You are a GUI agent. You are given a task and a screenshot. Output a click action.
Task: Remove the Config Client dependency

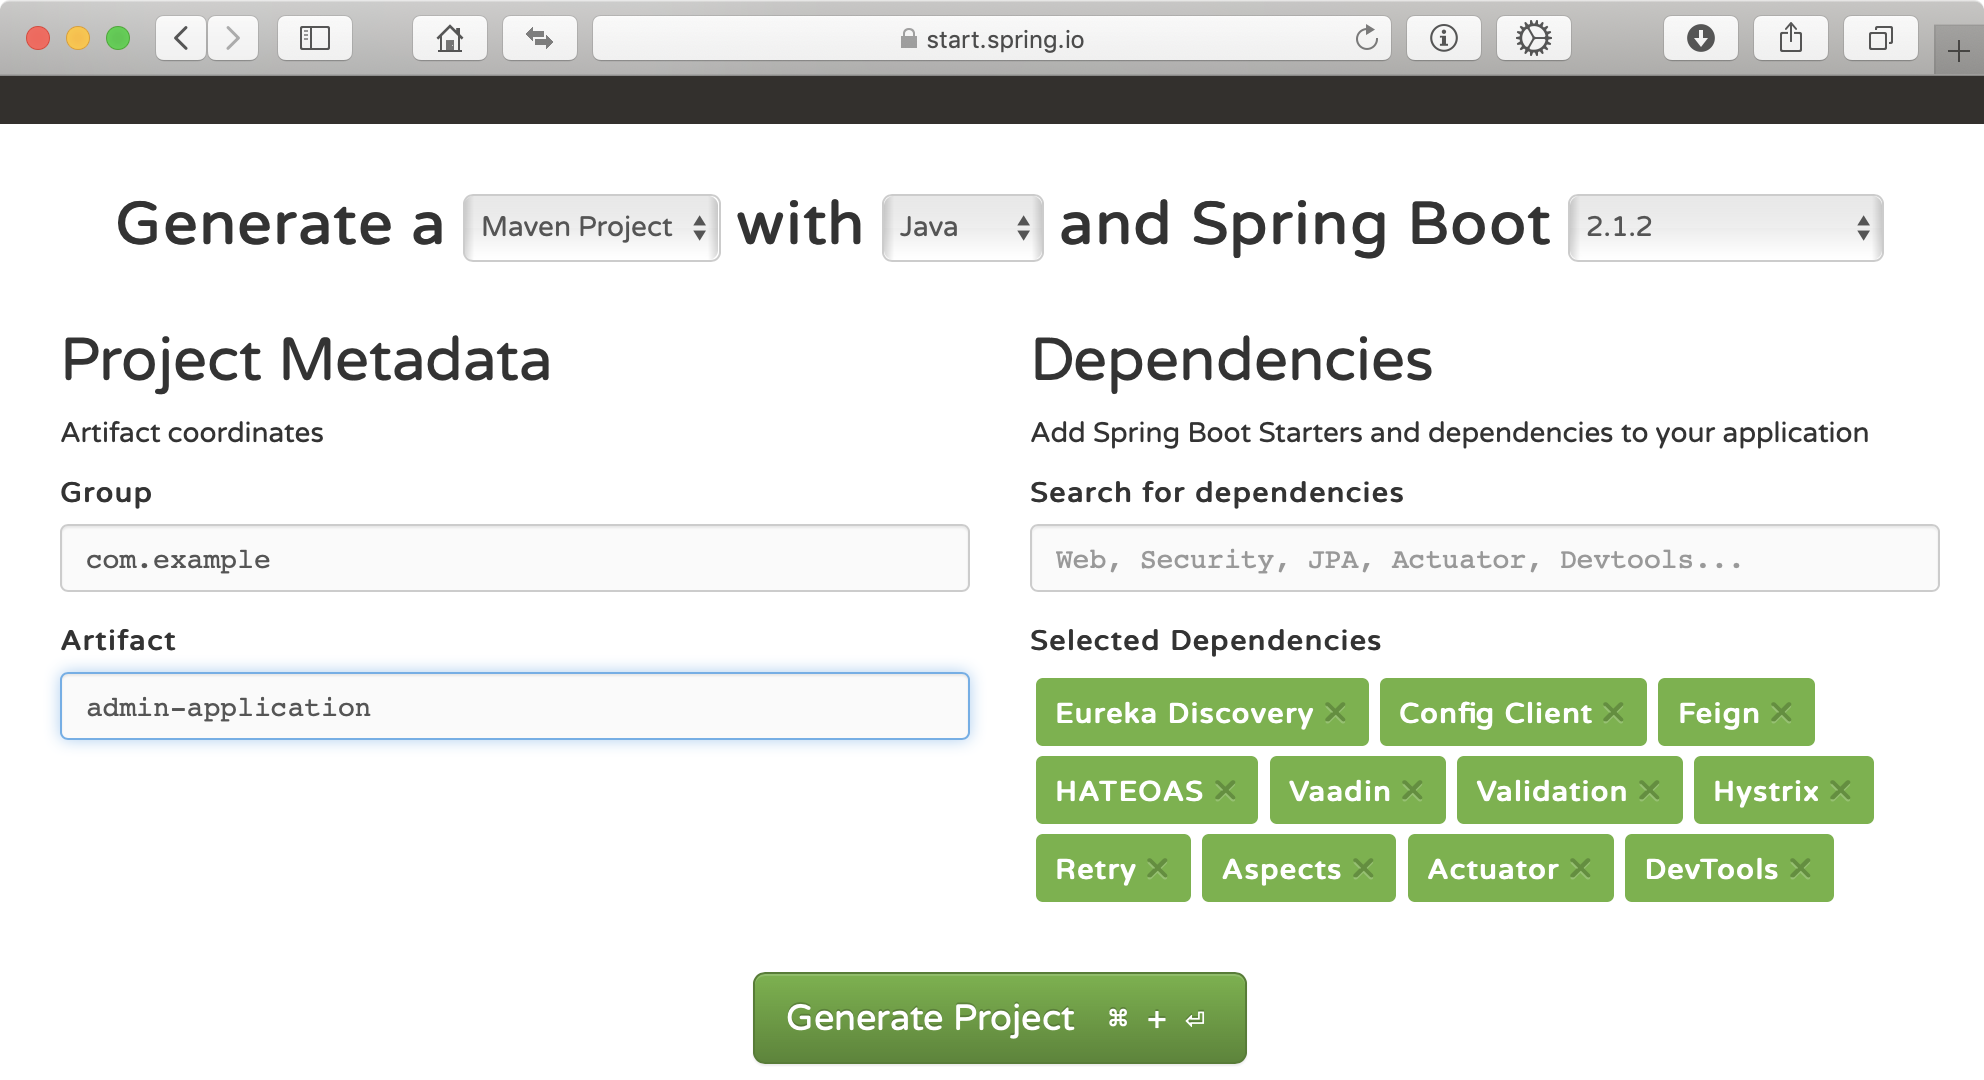coord(1613,712)
